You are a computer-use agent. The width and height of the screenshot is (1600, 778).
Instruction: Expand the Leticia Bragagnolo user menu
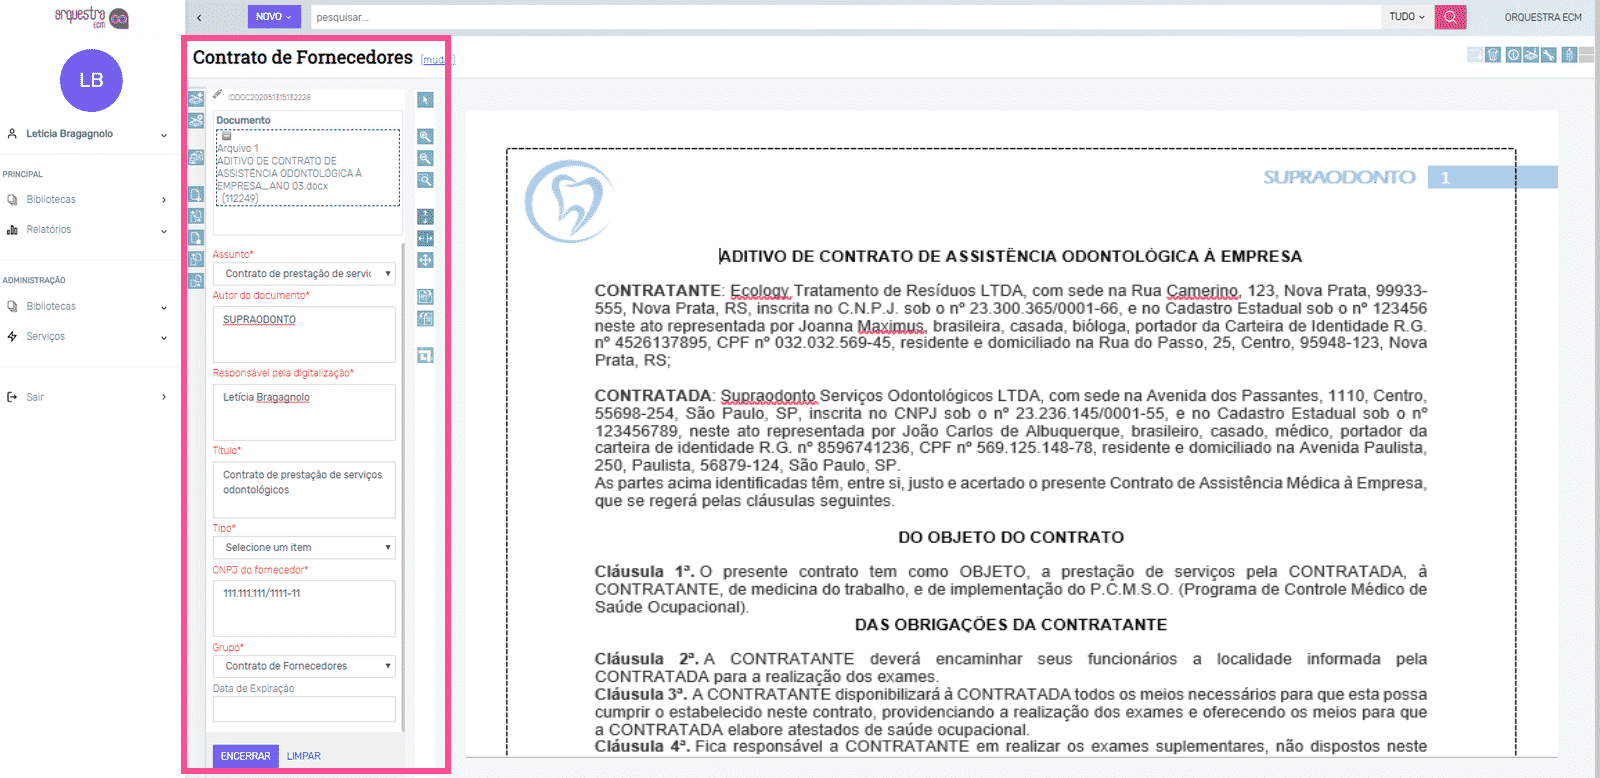coord(88,134)
